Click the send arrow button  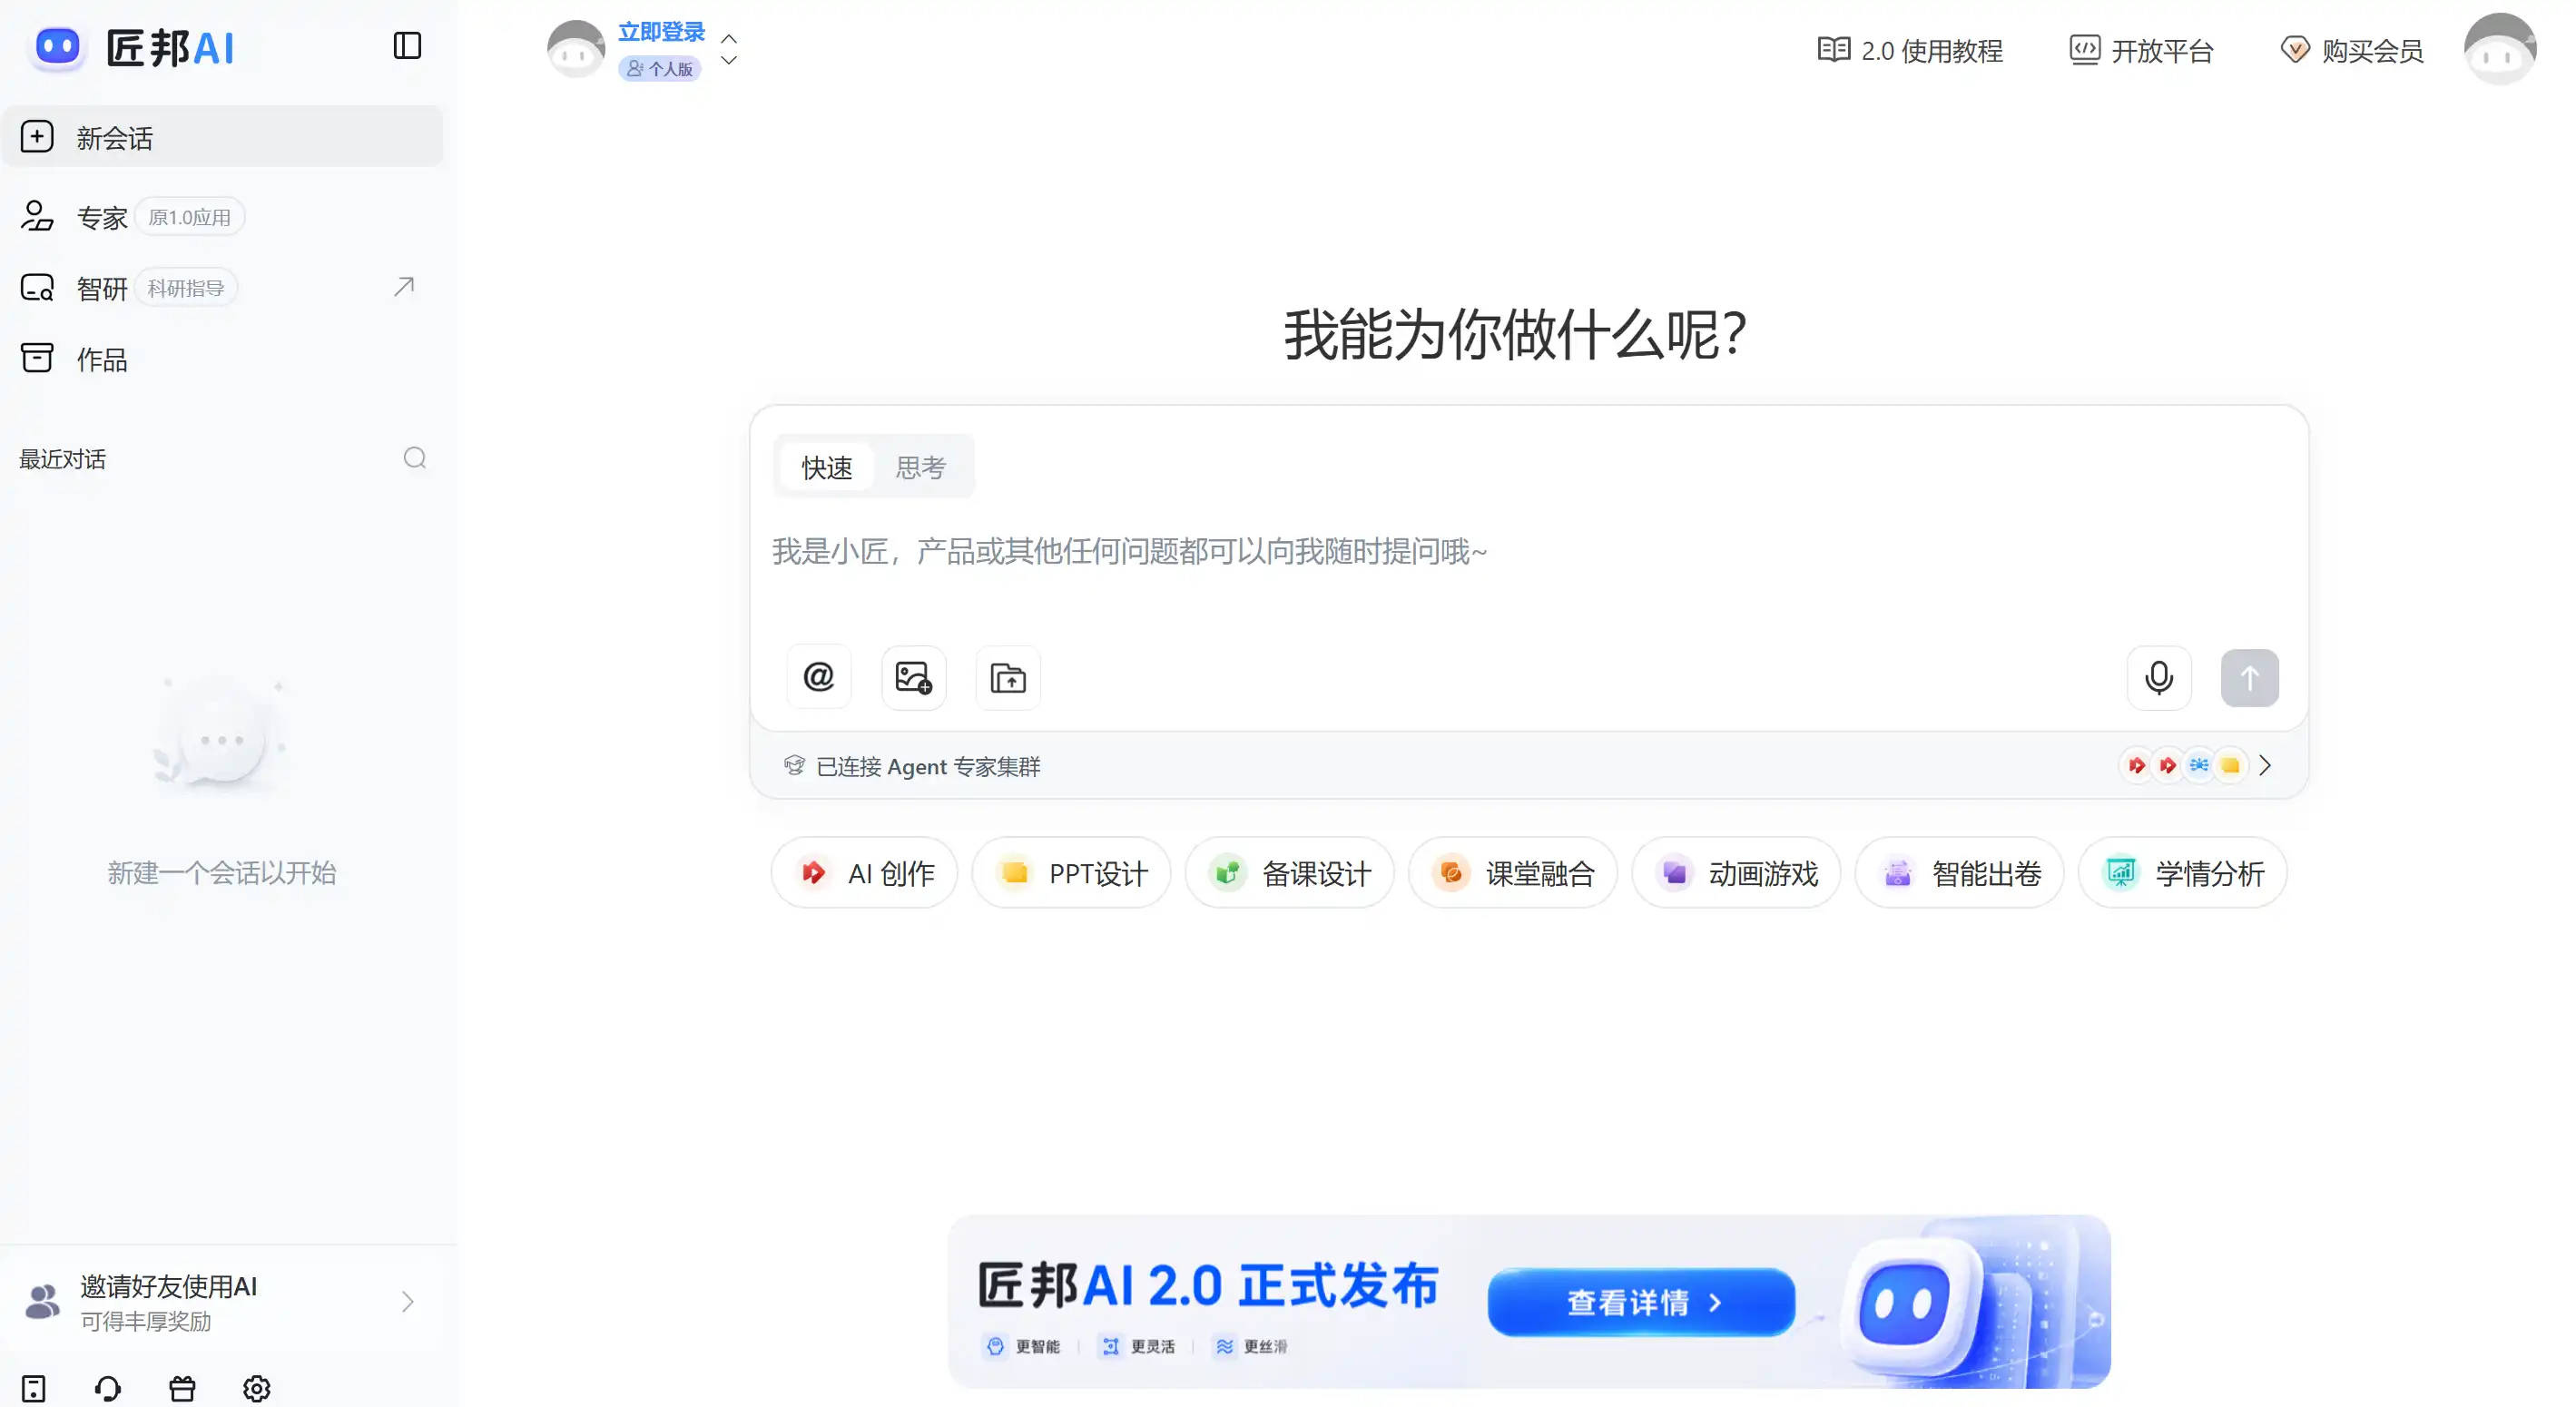(2249, 677)
